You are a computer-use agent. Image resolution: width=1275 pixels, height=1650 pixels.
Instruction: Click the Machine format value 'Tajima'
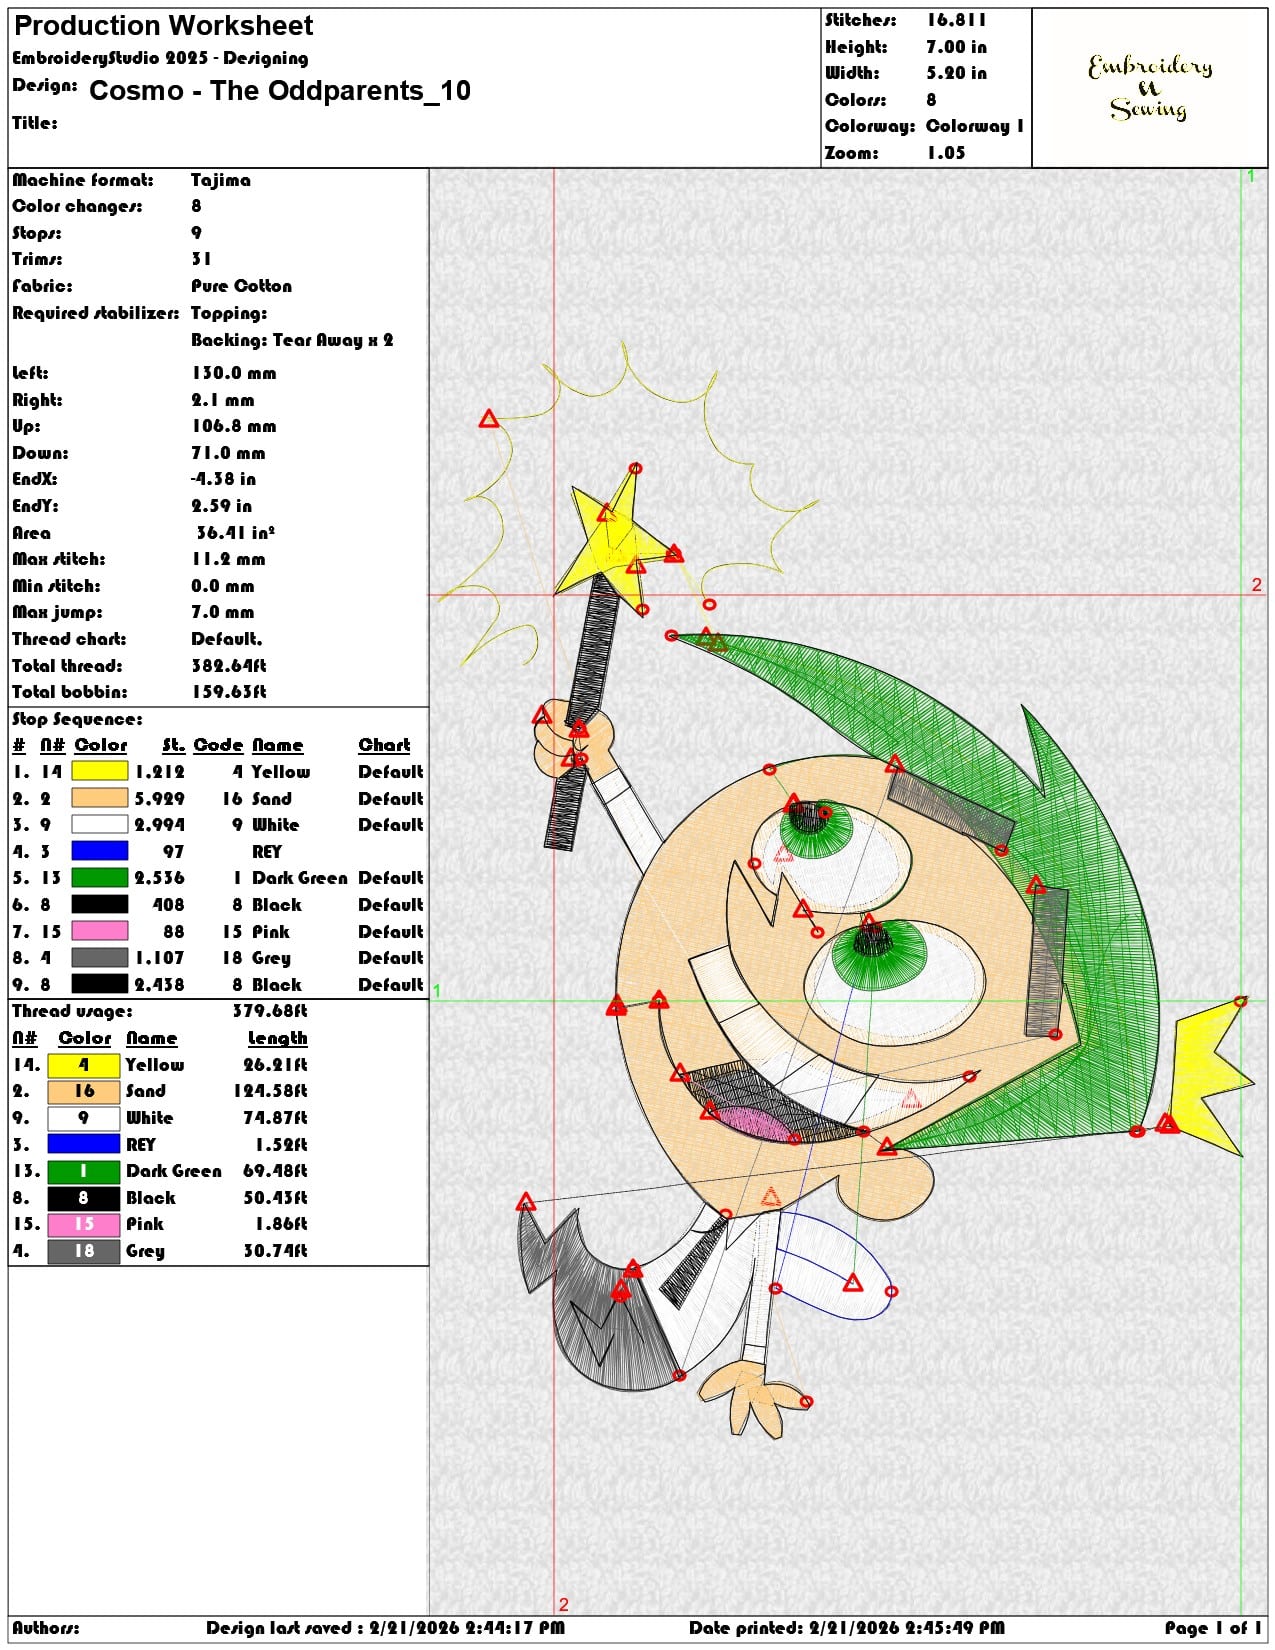click(x=221, y=180)
